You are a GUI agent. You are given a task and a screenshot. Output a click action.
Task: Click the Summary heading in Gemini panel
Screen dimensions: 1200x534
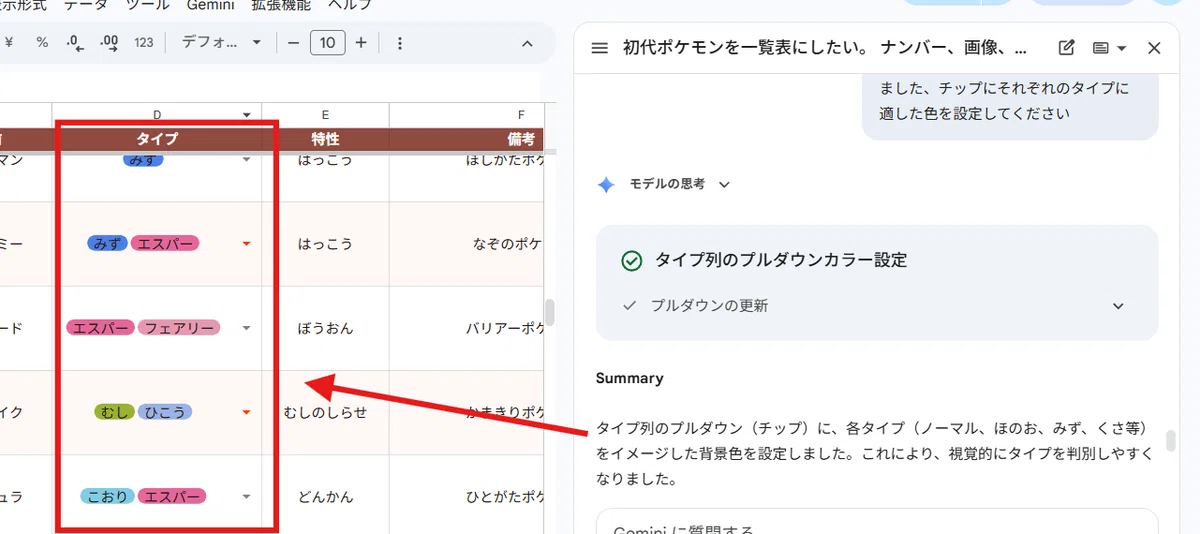(629, 378)
